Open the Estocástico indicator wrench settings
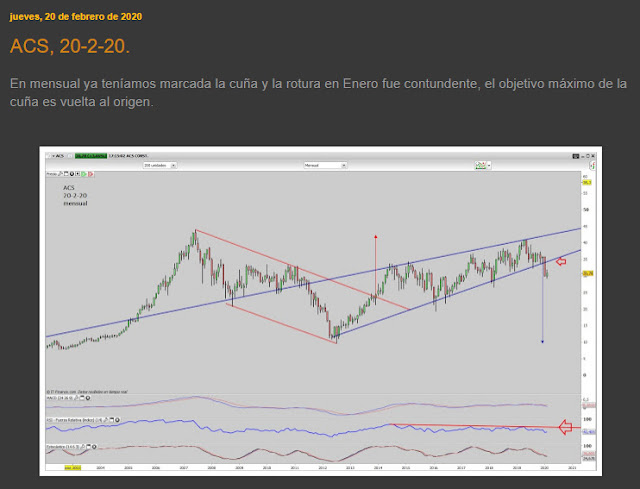The width and height of the screenshot is (640, 489). coord(83,447)
